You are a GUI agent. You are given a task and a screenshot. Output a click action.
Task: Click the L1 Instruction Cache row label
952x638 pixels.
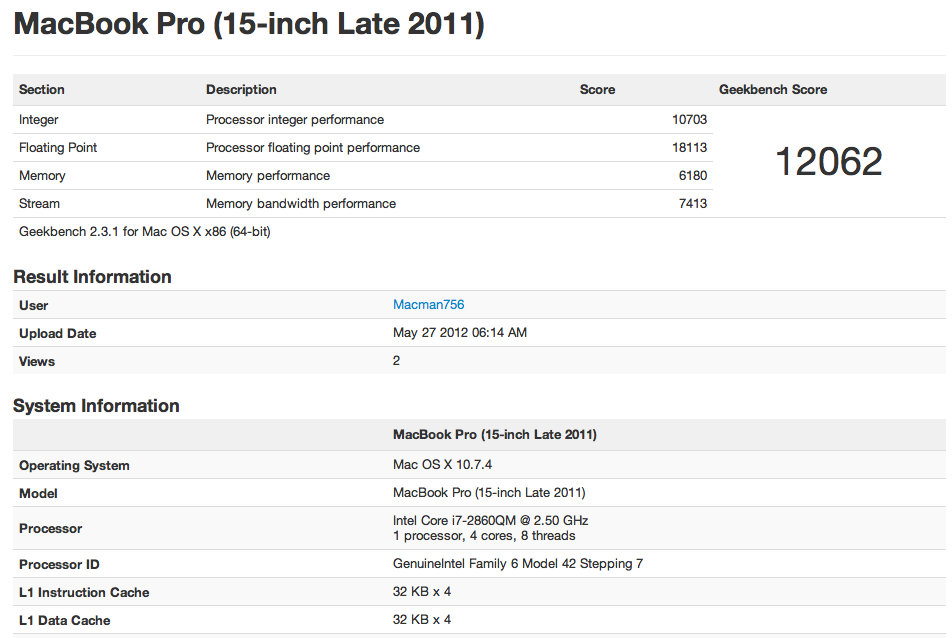point(84,592)
